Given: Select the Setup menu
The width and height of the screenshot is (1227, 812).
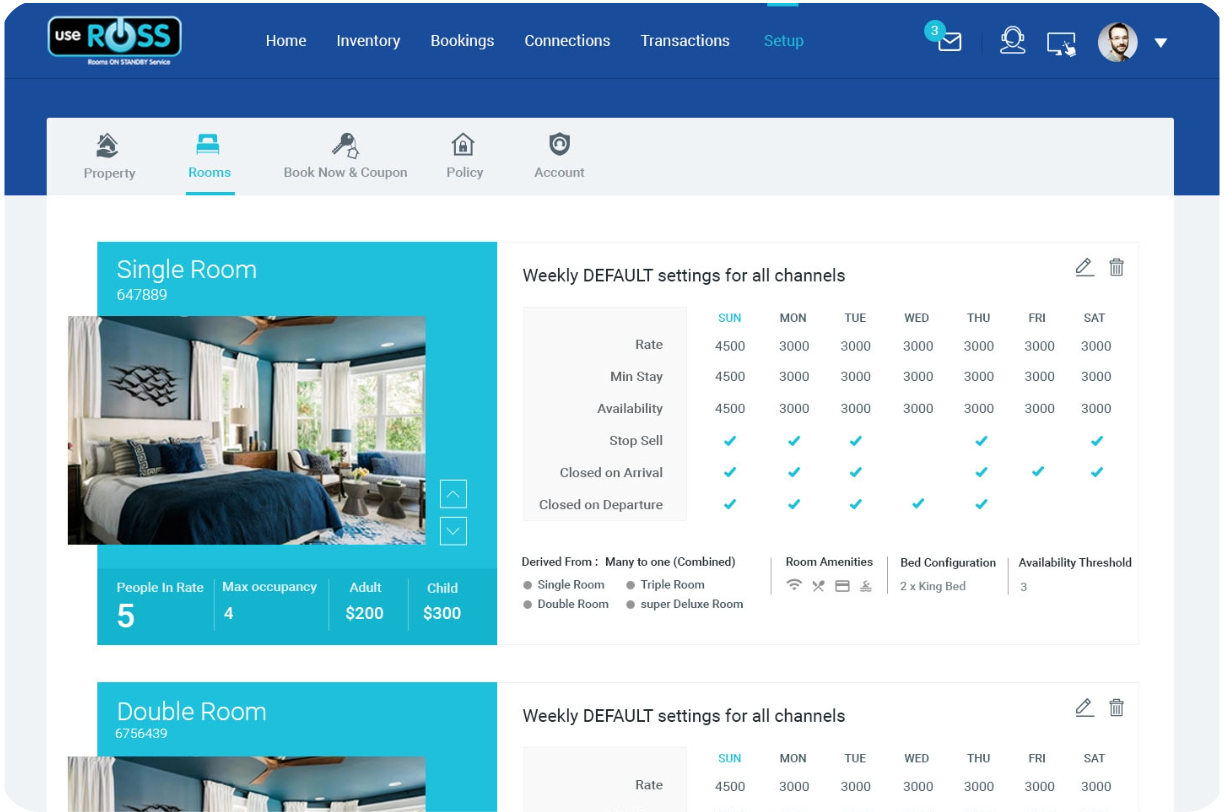Looking at the screenshot, I should (x=783, y=41).
